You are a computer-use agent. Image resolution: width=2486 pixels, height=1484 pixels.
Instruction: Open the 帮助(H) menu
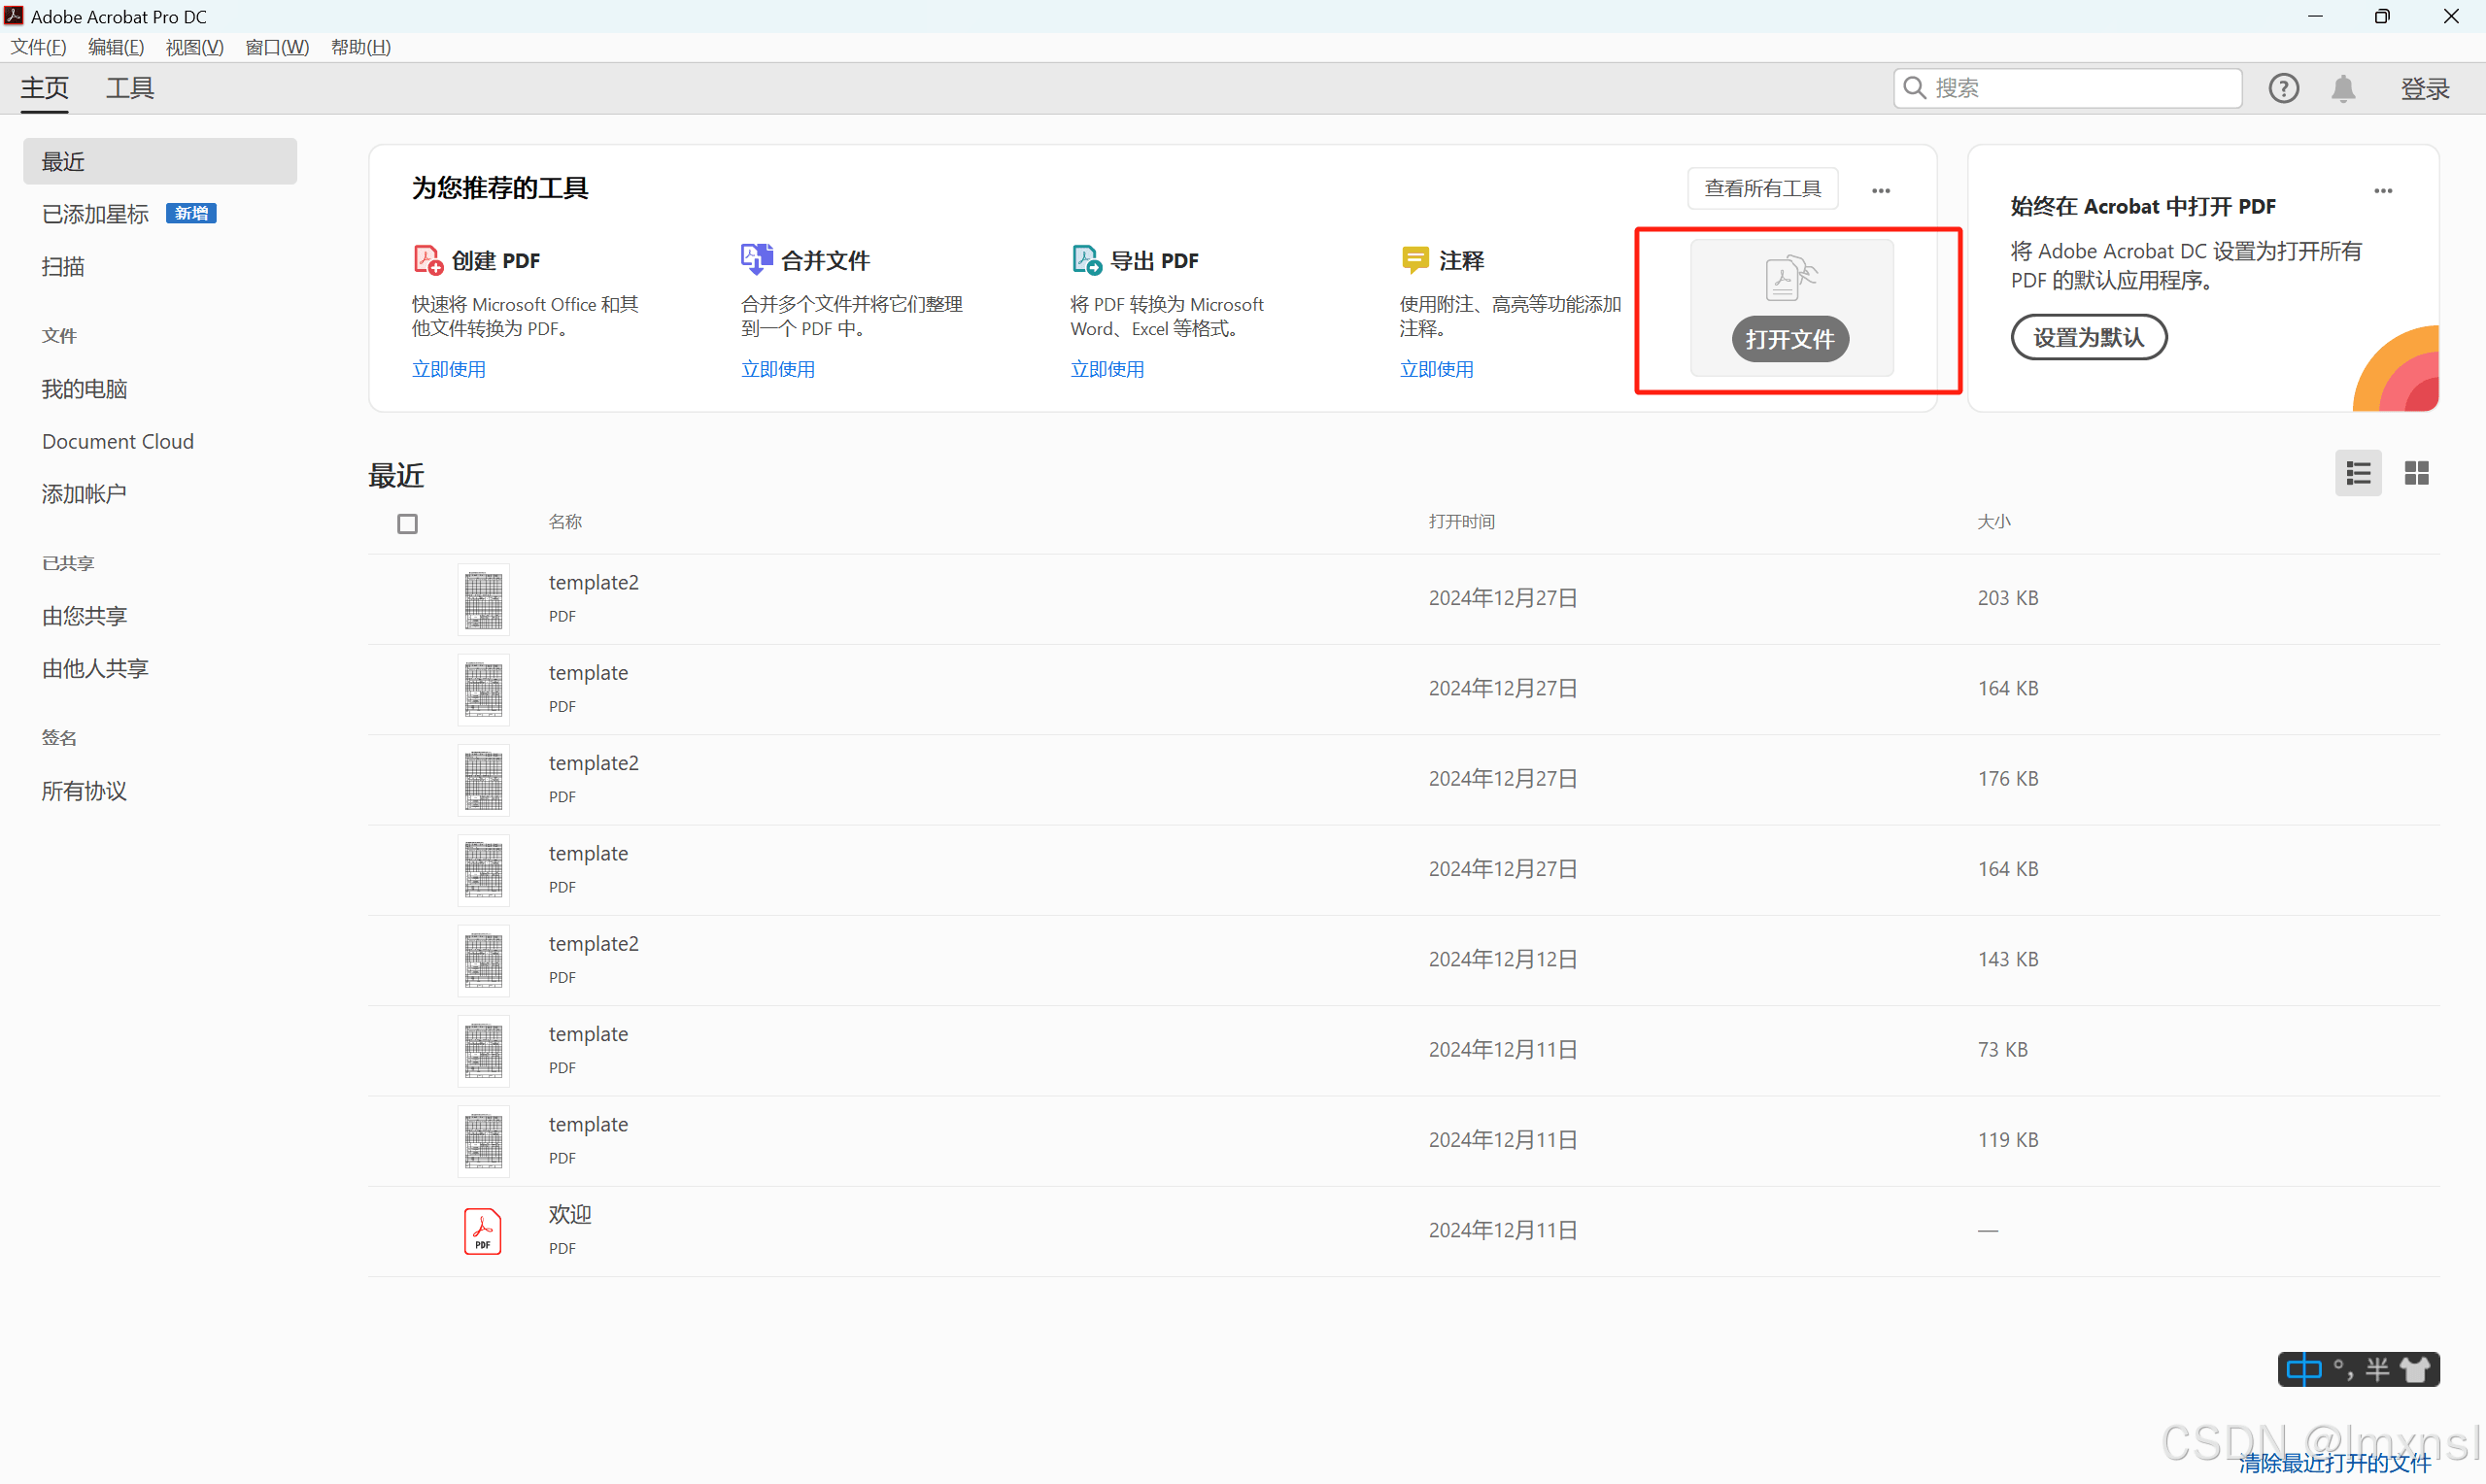(361, 47)
